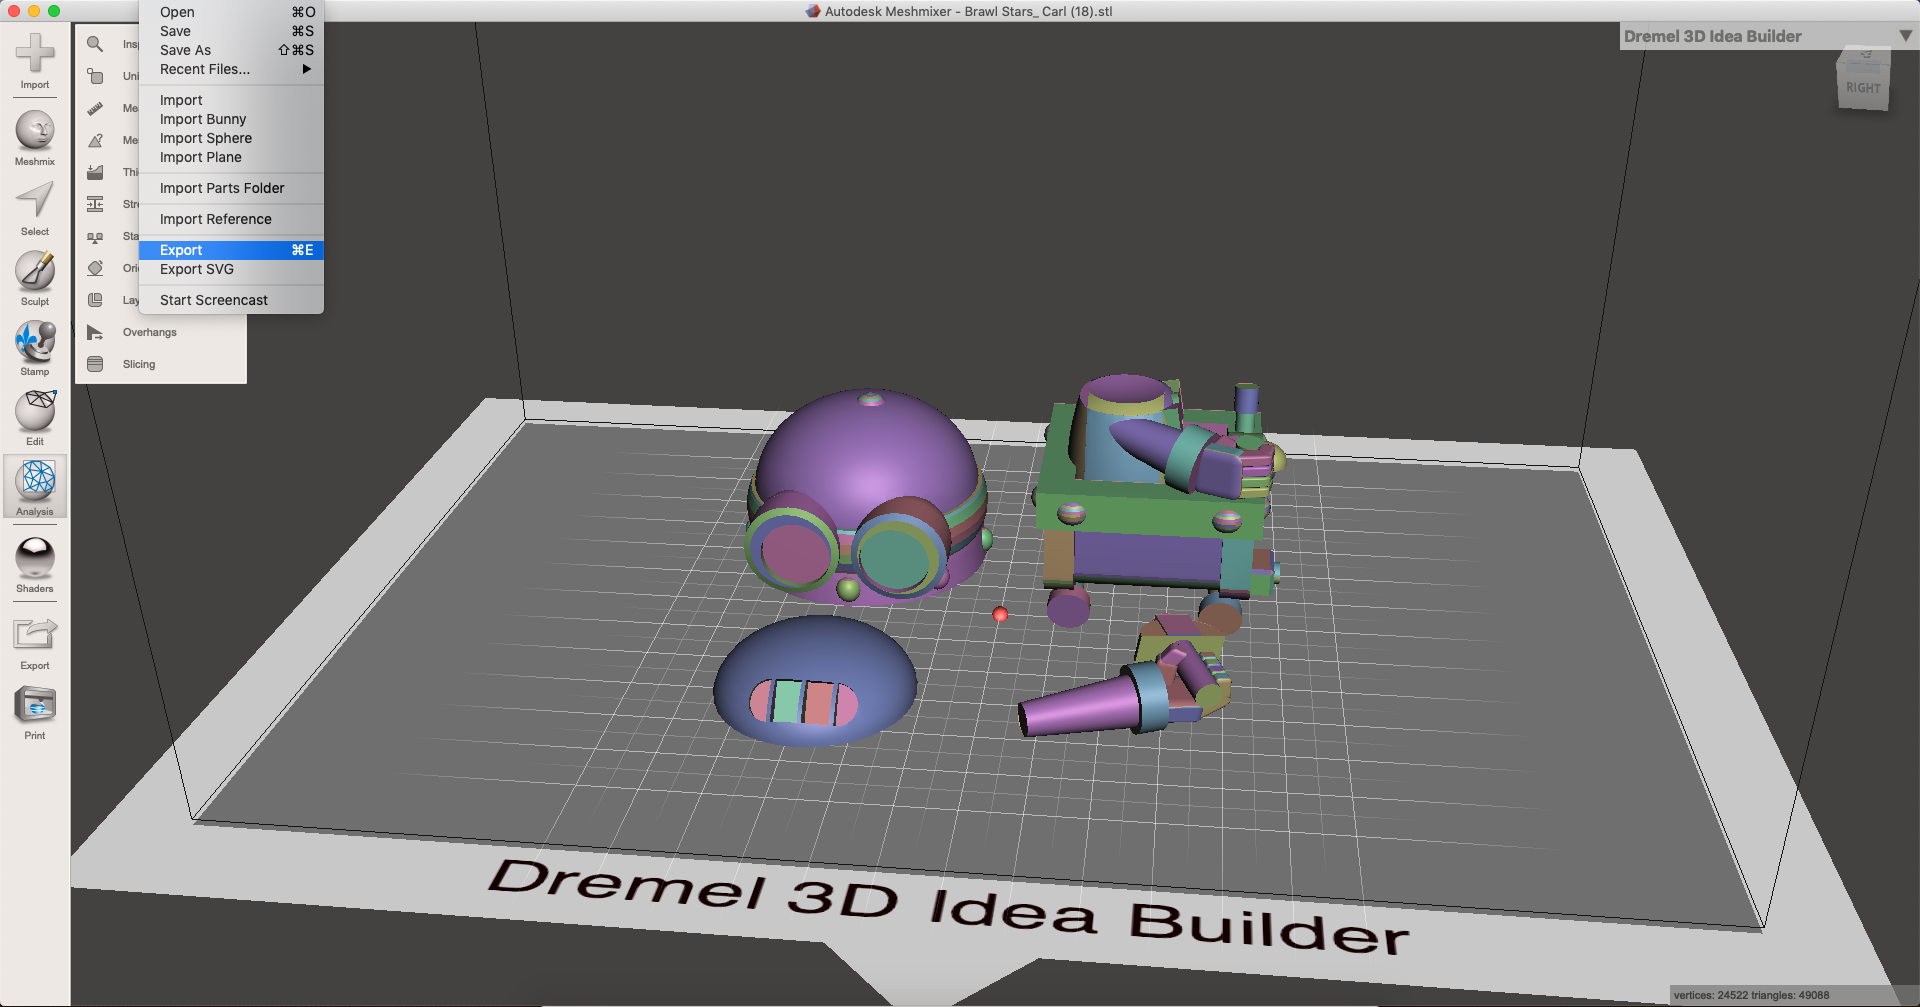Click the green minimize window button

click(x=54, y=11)
